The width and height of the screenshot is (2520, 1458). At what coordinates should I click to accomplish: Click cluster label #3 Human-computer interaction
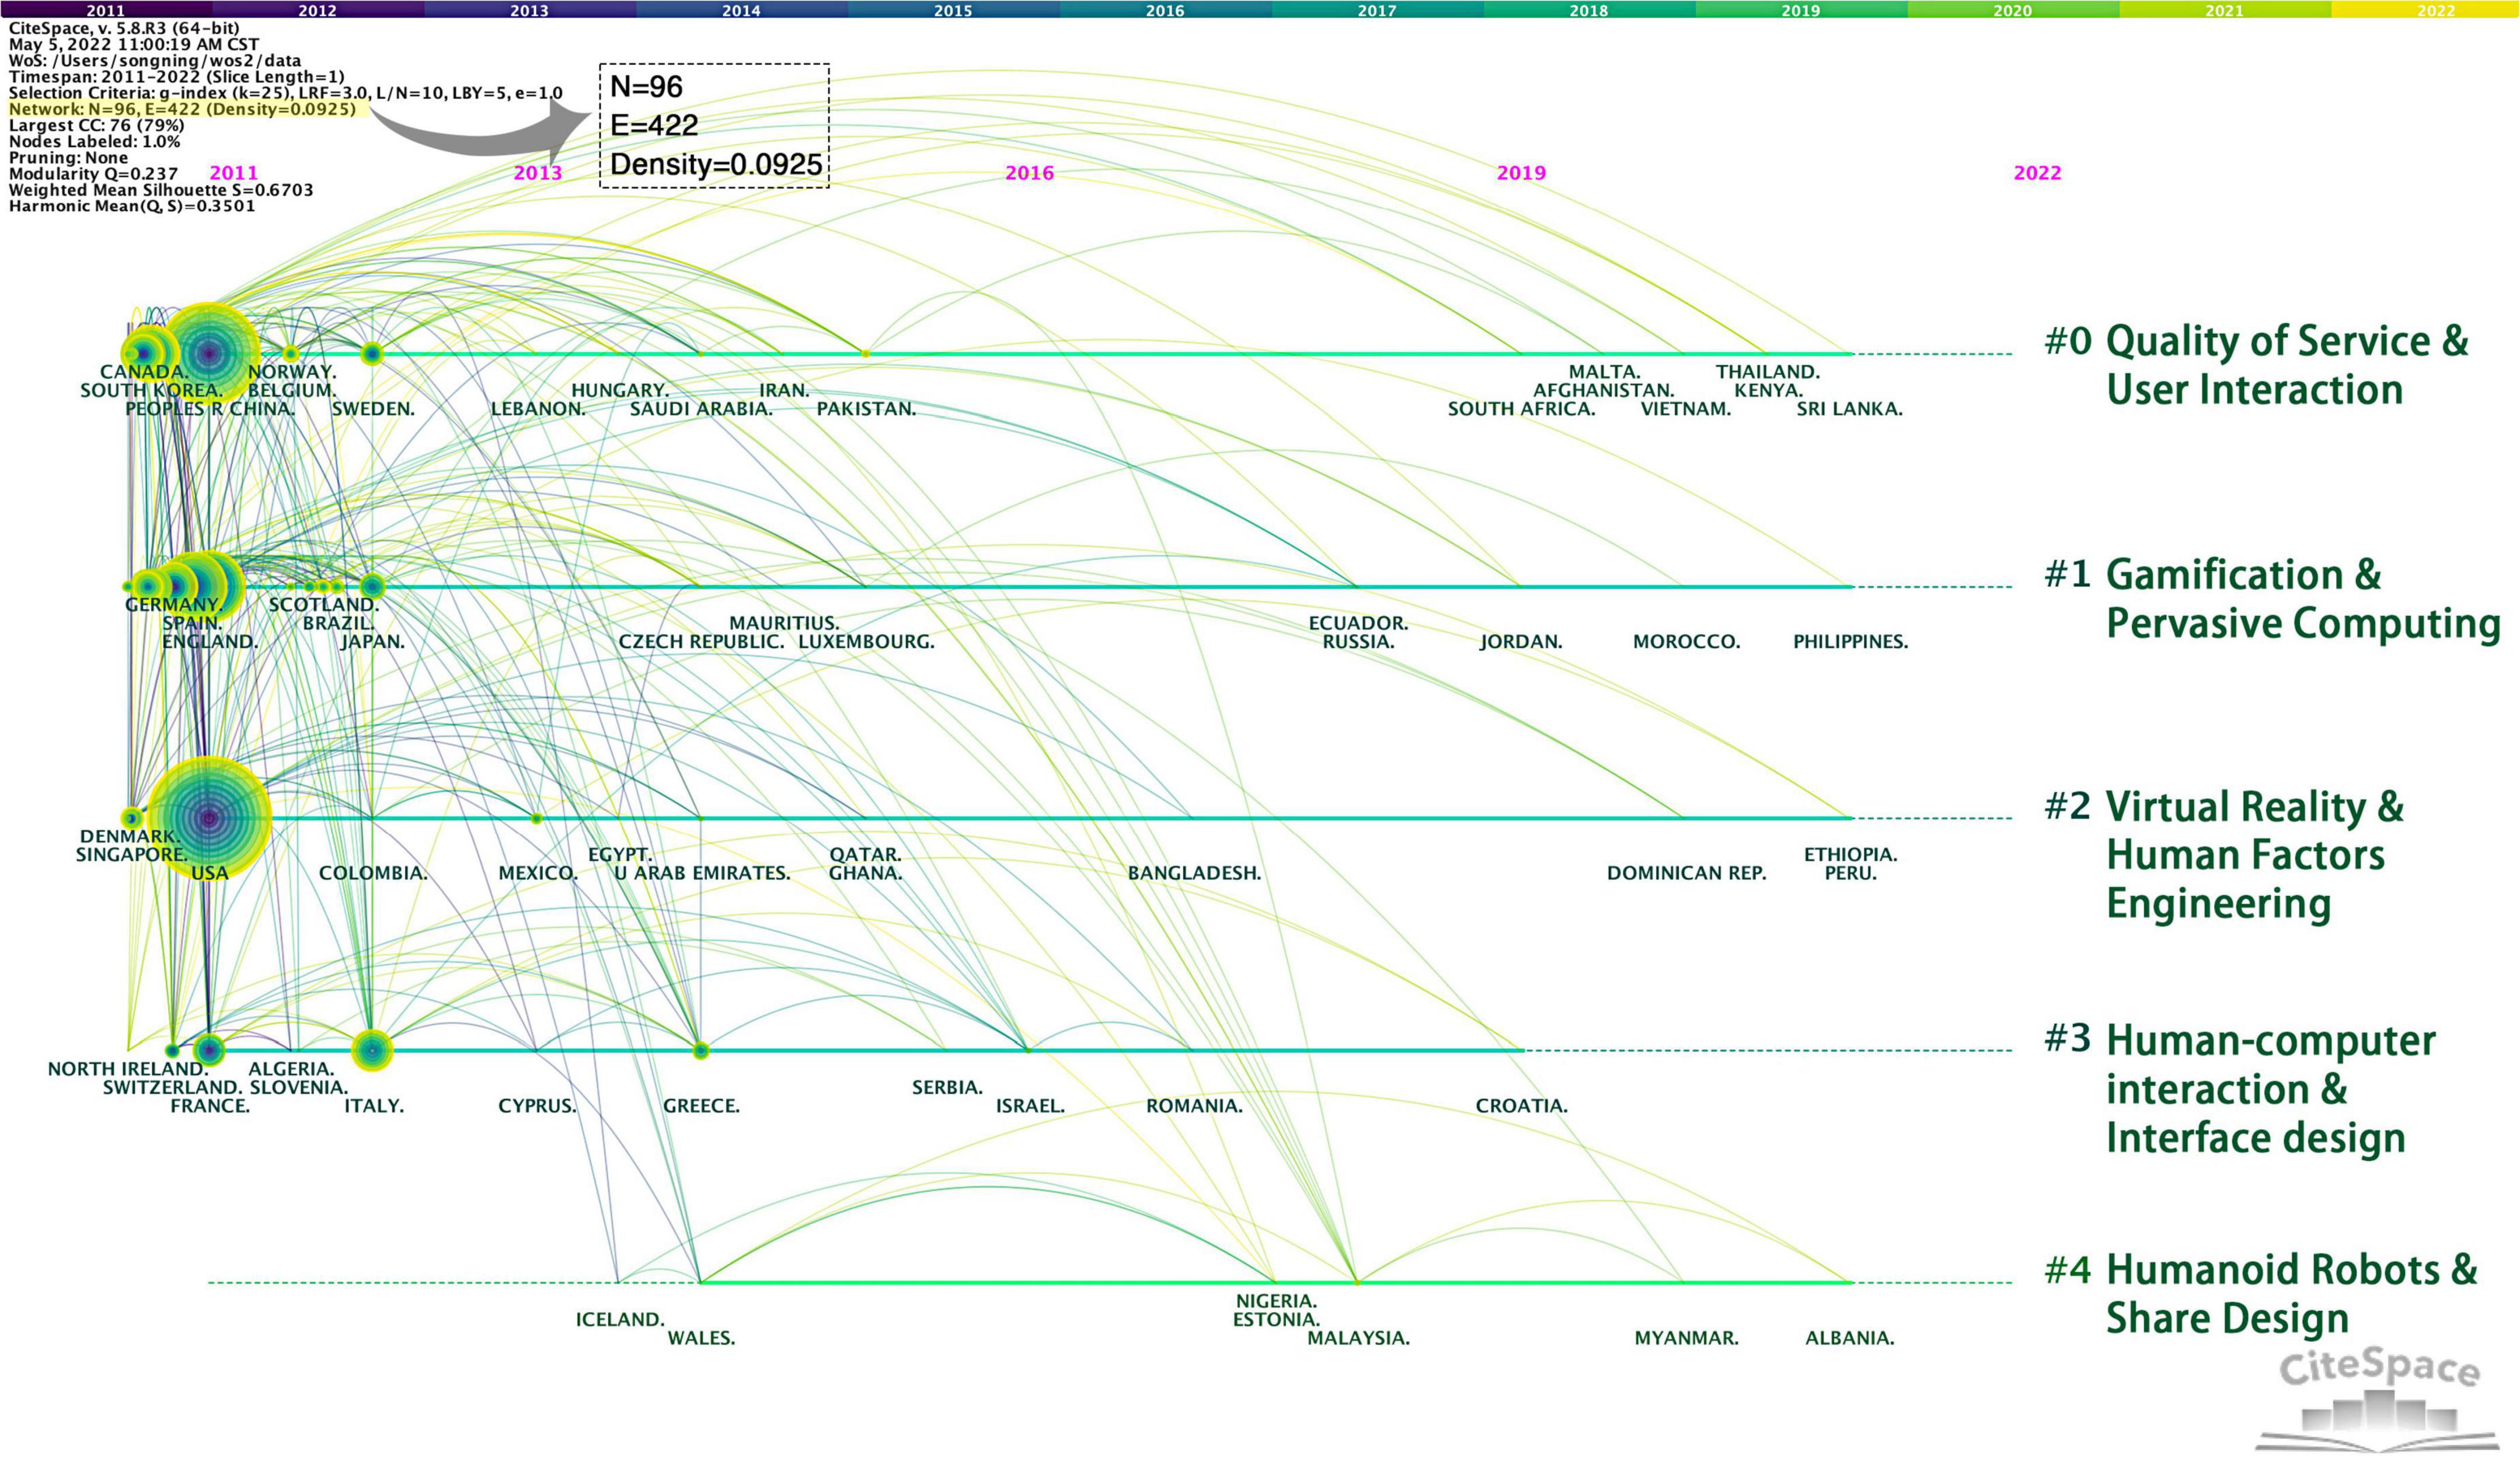click(x=2240, y=1089)
